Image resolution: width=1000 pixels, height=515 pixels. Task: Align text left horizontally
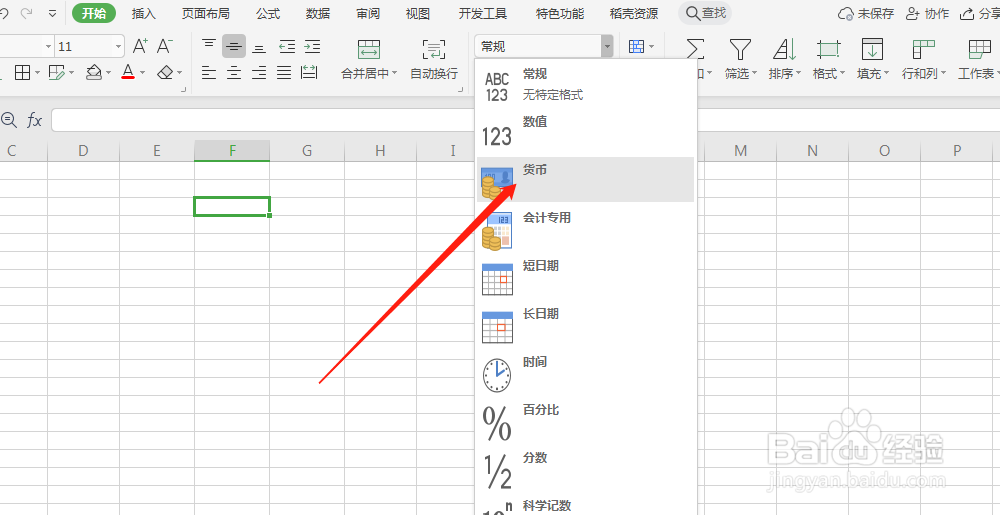209,73
